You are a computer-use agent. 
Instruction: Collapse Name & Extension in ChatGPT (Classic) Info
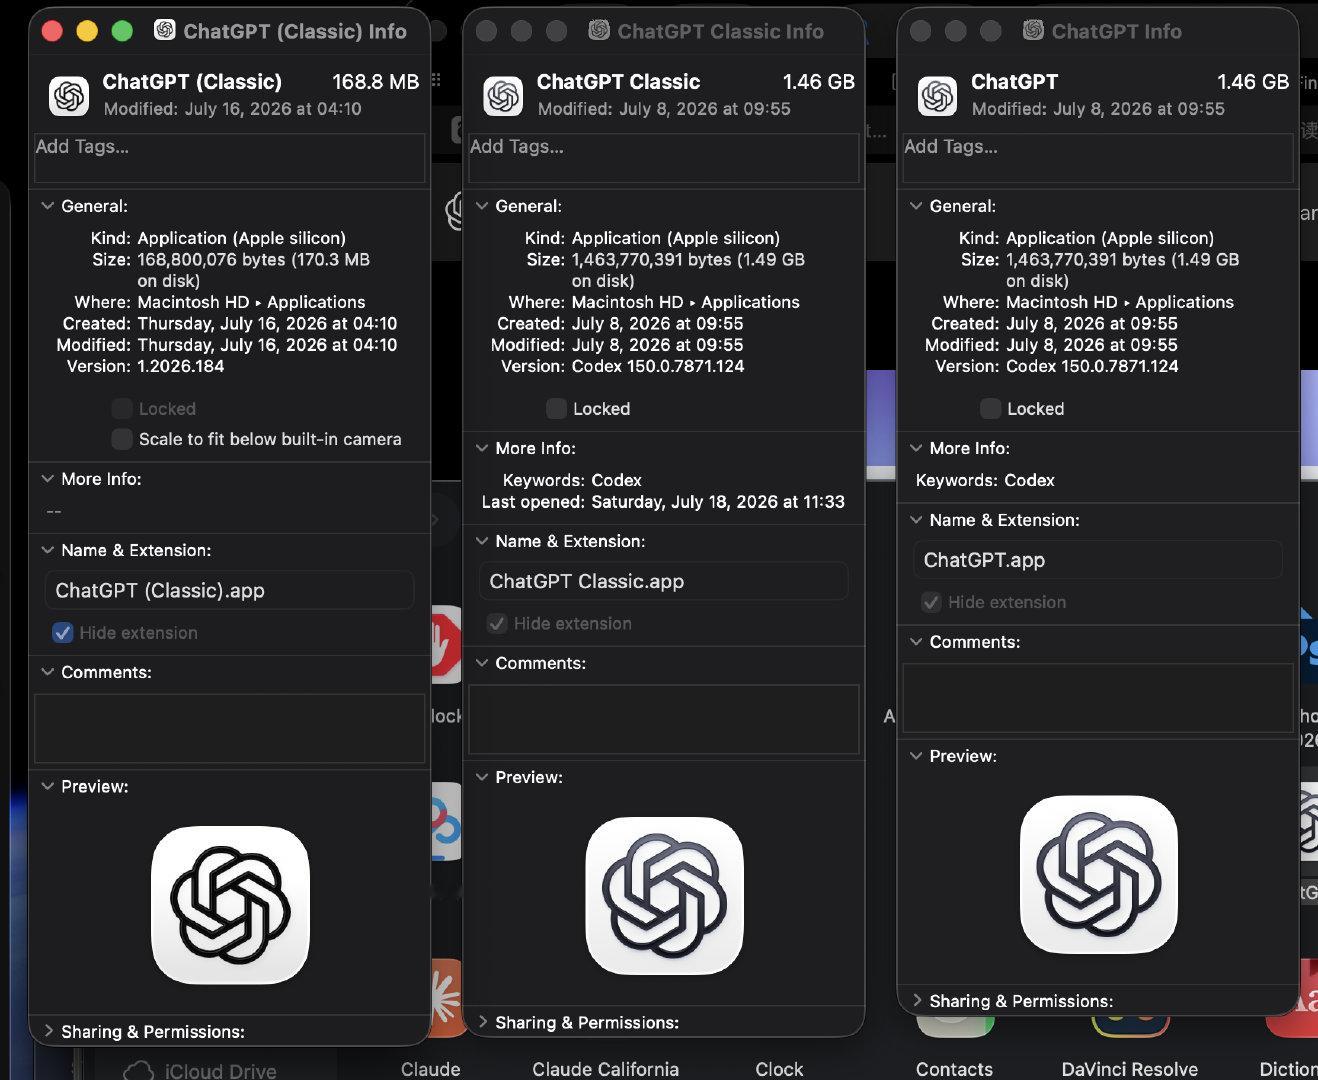point(47,550)
